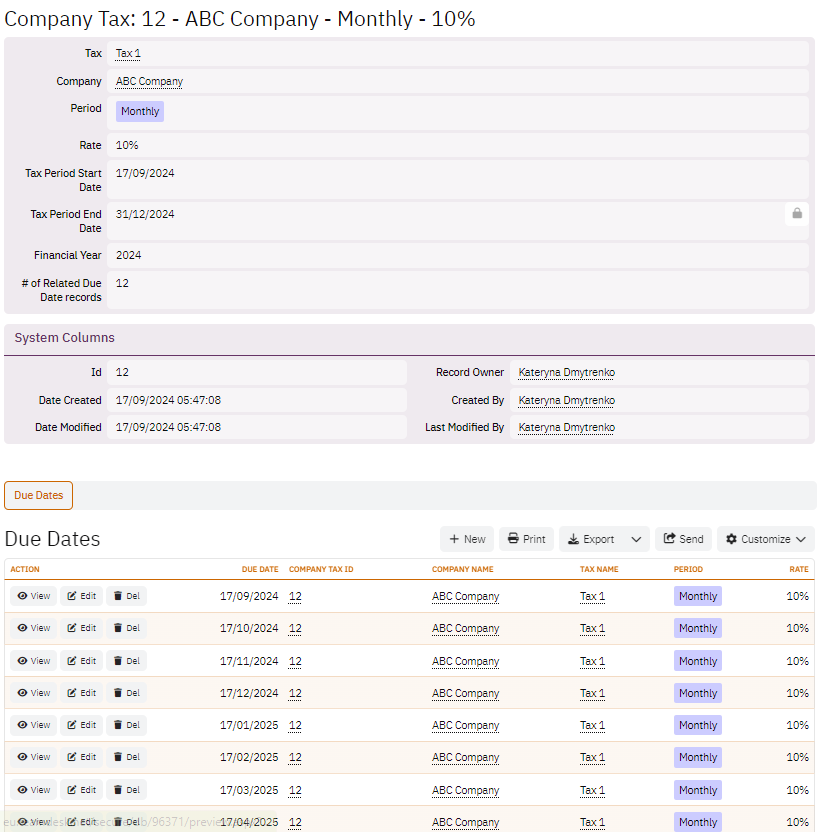Click the lock icon beside Tax Period End Date

[x=797, y=213]
